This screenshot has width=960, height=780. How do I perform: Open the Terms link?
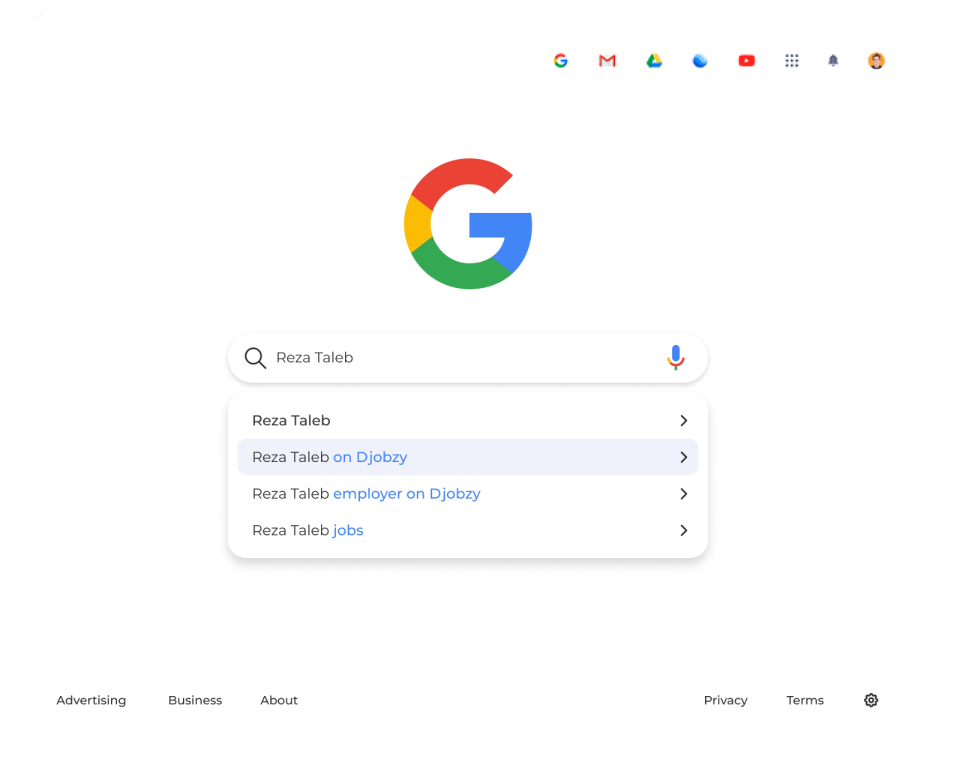805,700
